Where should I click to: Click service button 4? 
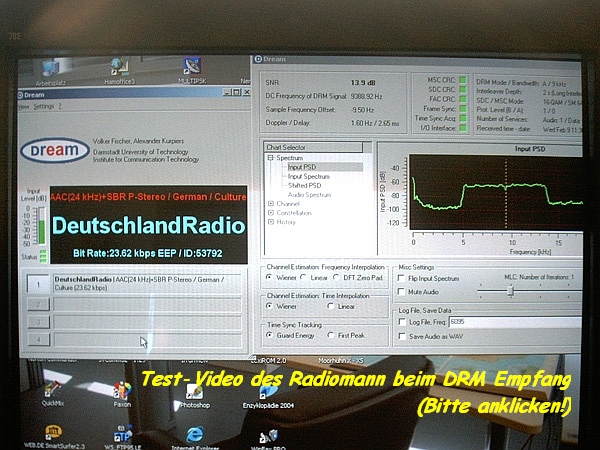coord(38,339)
